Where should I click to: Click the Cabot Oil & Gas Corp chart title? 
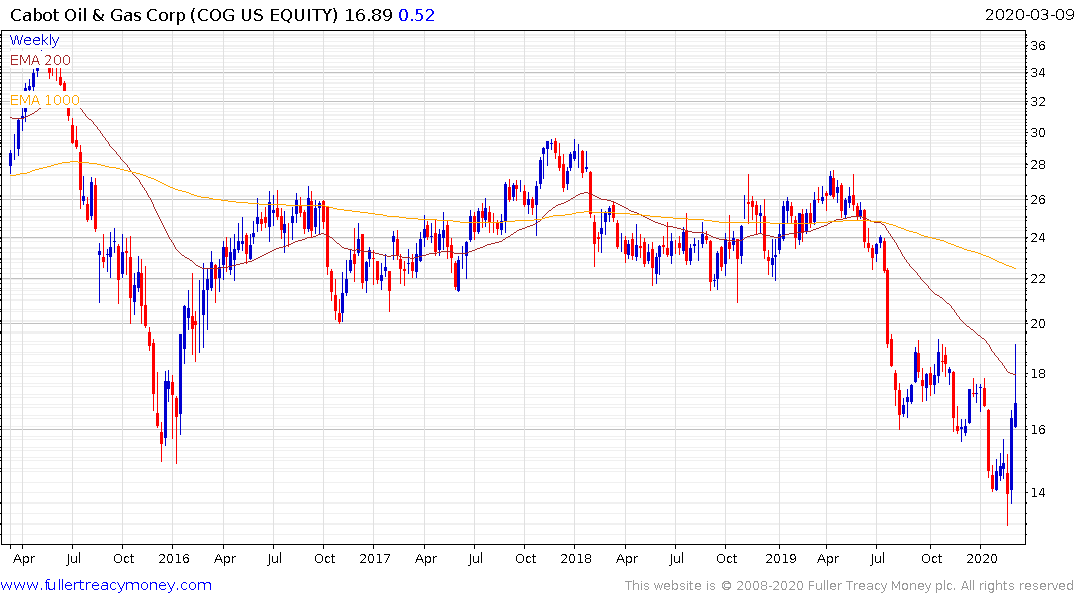174,15
